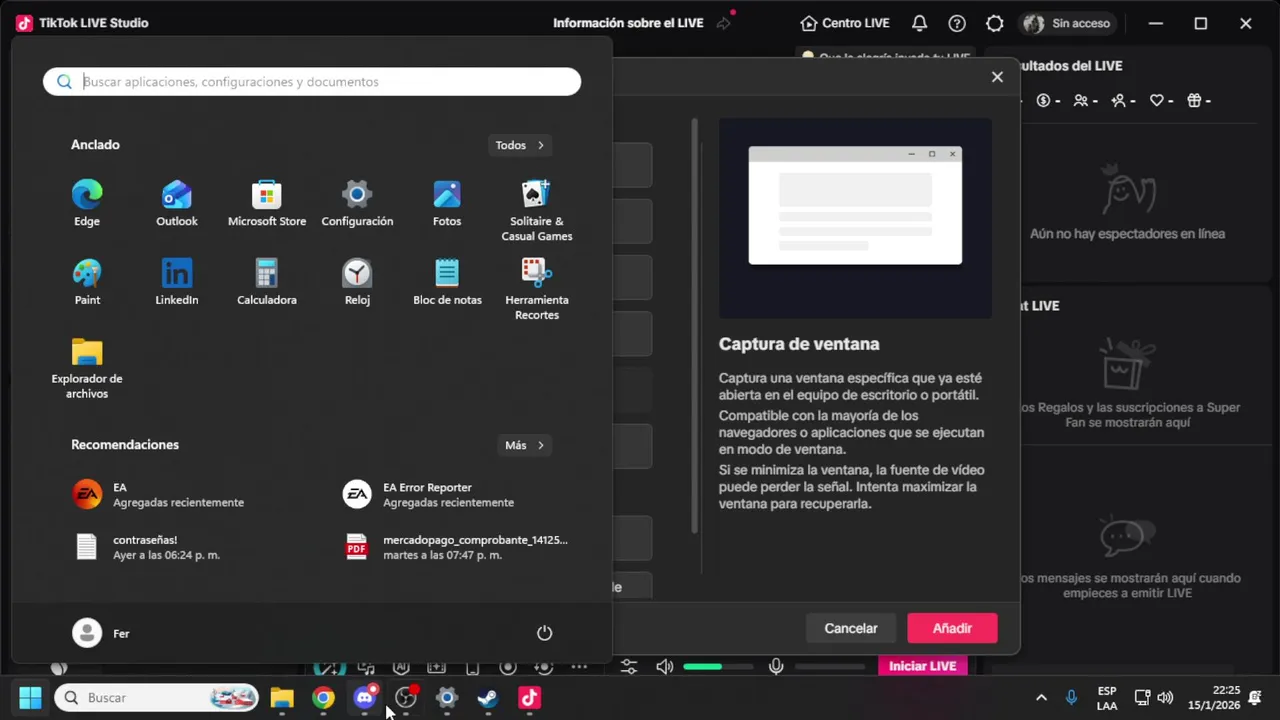Screen dimensions: 1280x720
Task: Click the taskbar Buscar search box
Action: 157,697
